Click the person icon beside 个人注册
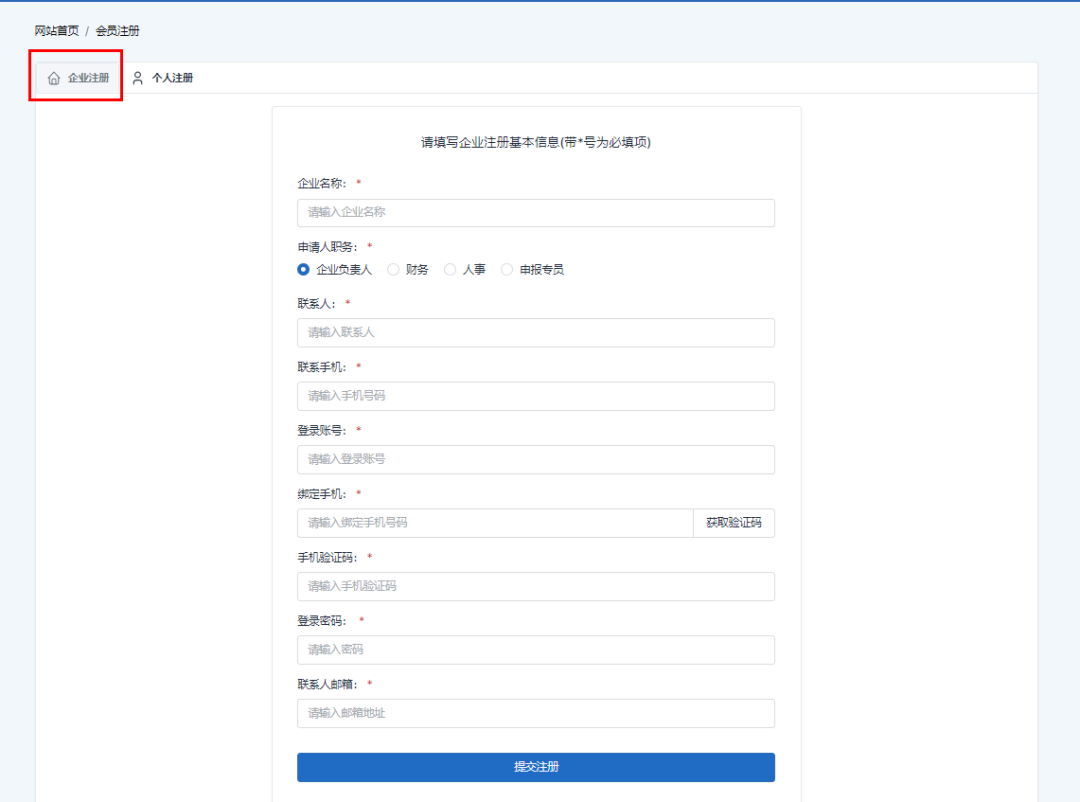Viewport: 1080px width, 802px height. point(138,78)
